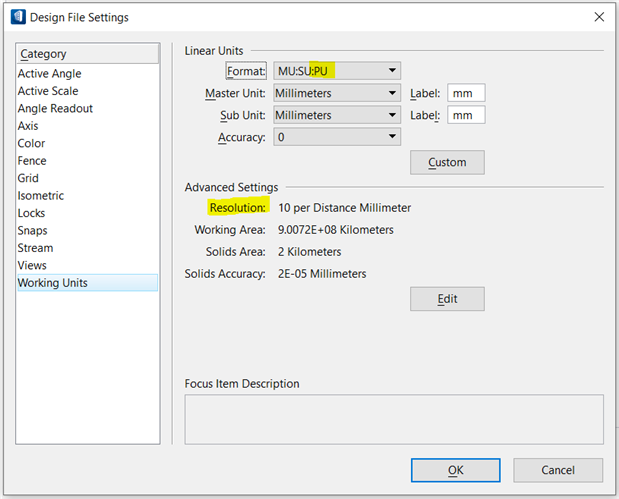Click the Master Unit Label input field

pyautogui.click(x=466, y=93)
